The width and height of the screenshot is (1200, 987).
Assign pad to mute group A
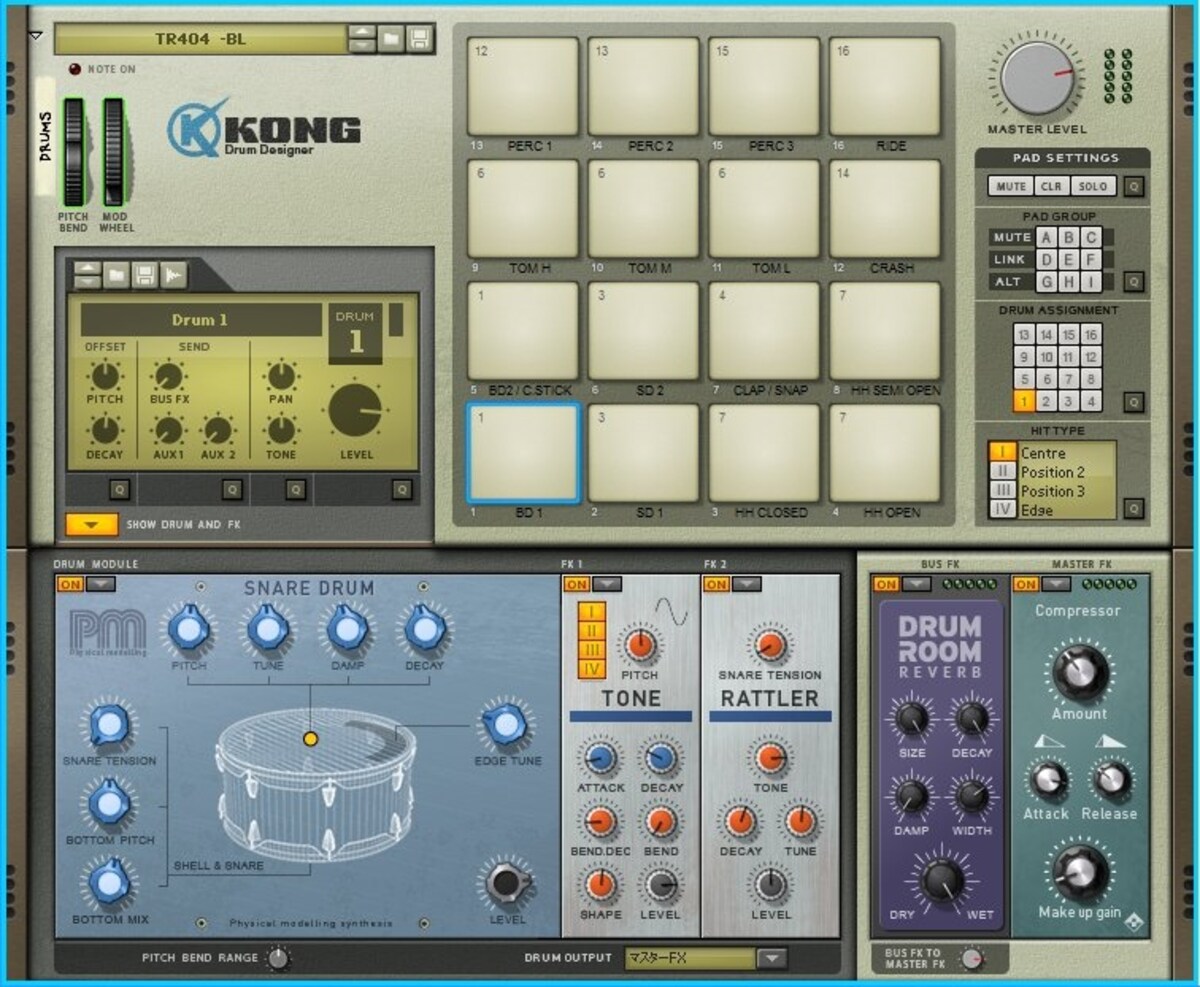(1046, 238)
